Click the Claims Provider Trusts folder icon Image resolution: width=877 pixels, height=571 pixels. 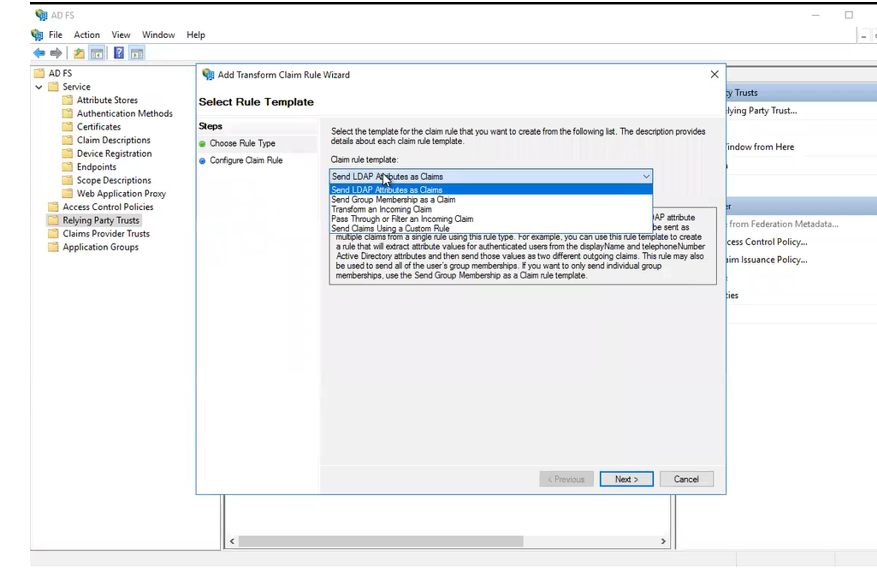[x=54, y=234]
